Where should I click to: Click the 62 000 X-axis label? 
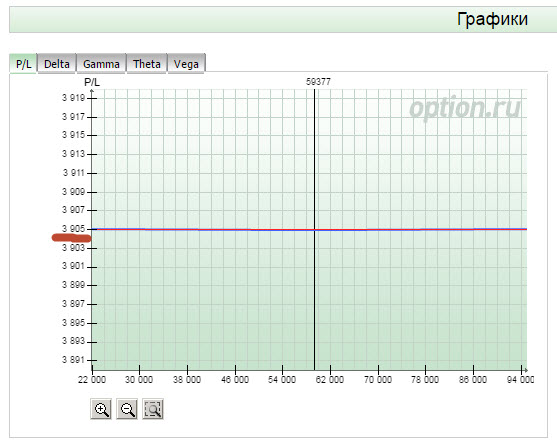click(330, 380)
